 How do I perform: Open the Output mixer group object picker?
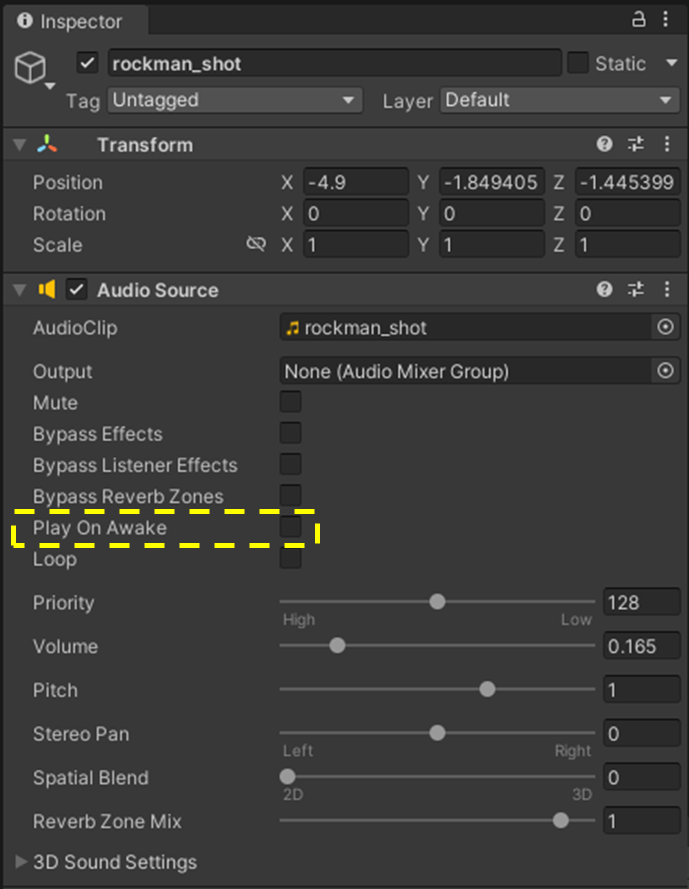pyautogui.click(x=665, y=371)
